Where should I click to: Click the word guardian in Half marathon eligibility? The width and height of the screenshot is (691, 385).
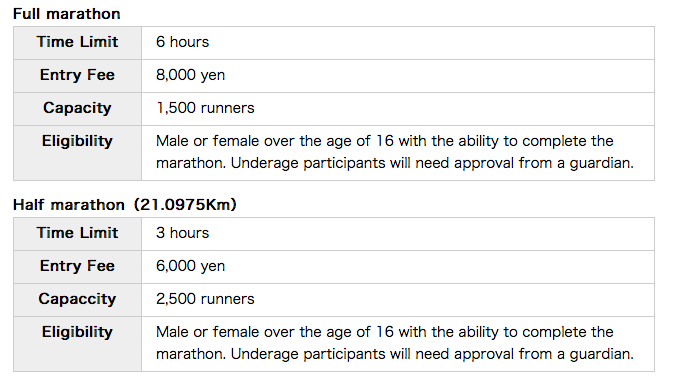pos(602,354)
